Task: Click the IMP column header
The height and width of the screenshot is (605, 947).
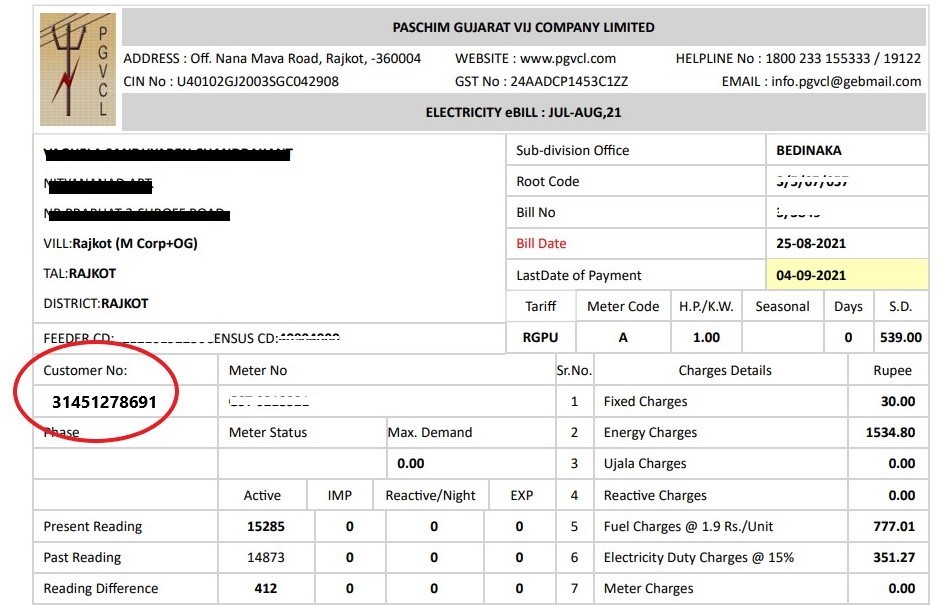Action: pyautogui.click(x=339, y=495)
